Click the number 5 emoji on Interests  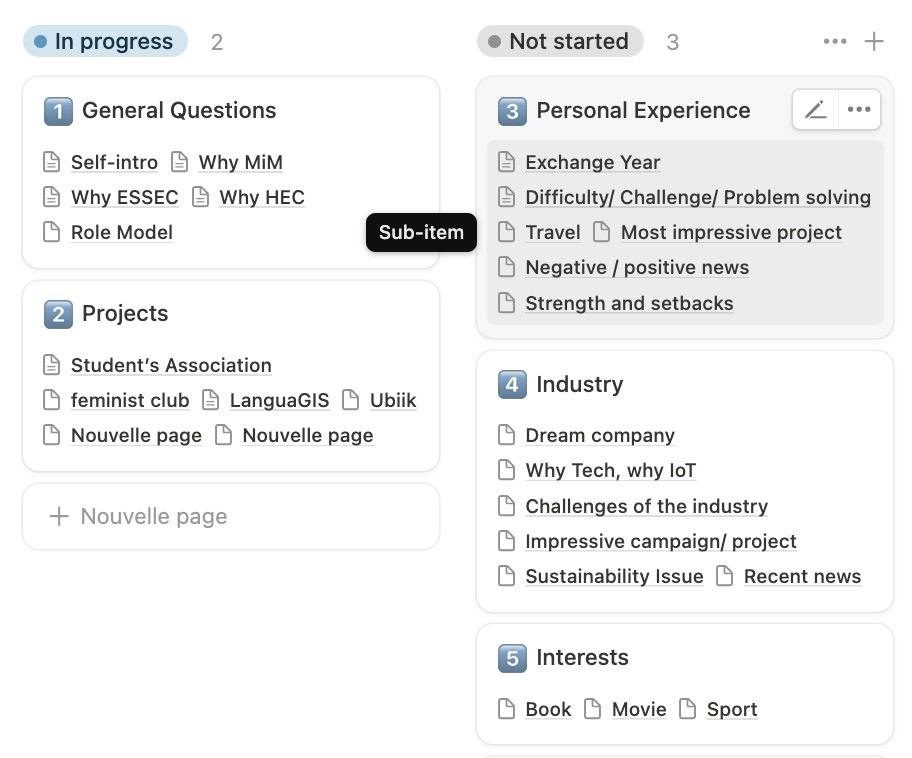click(x=512, y=658)
